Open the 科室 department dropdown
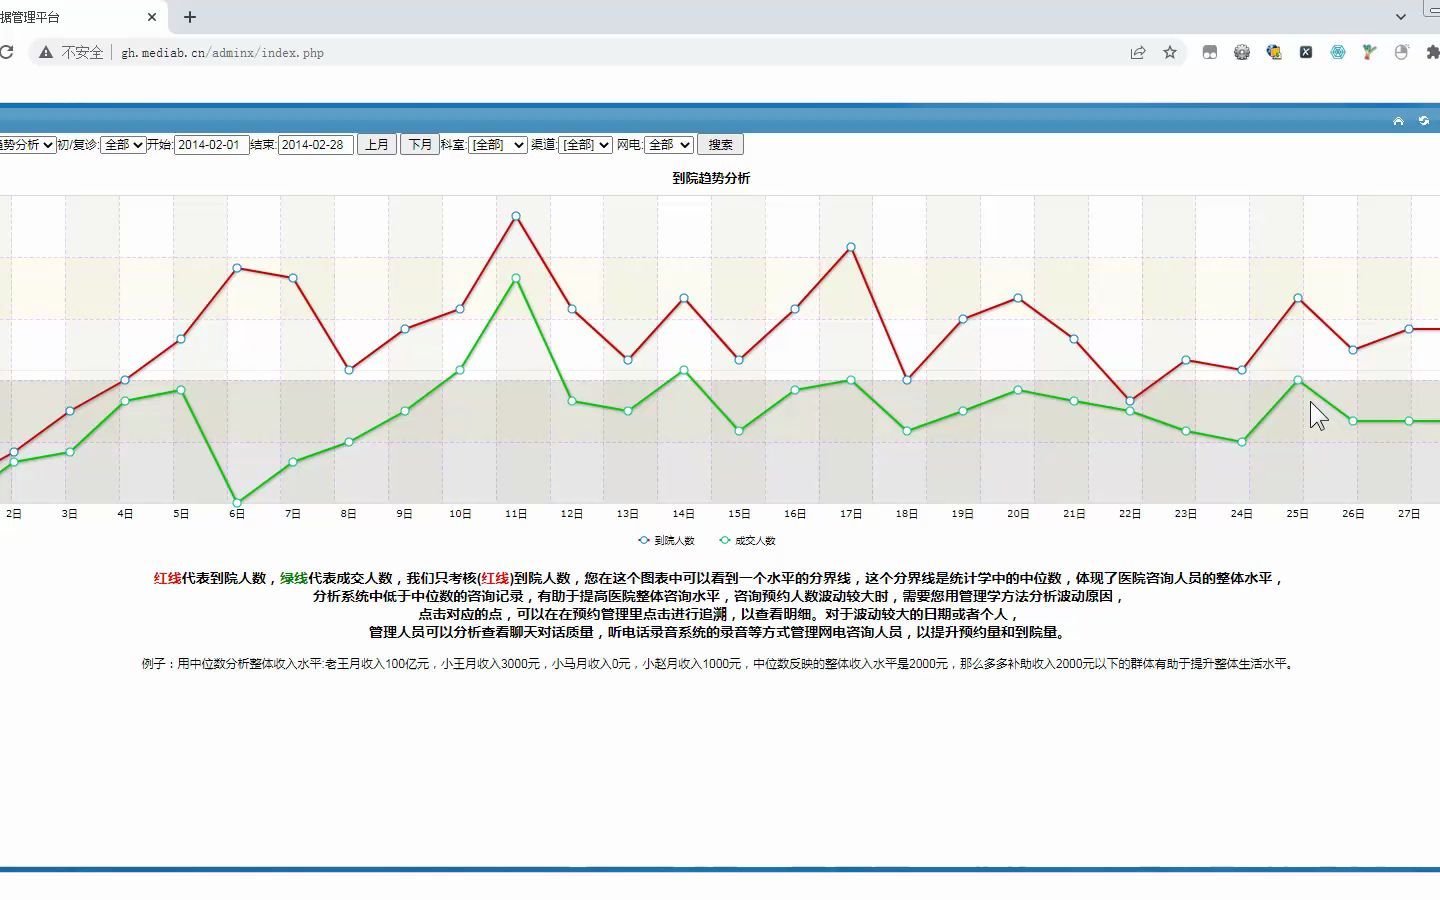 pos(497,145)
